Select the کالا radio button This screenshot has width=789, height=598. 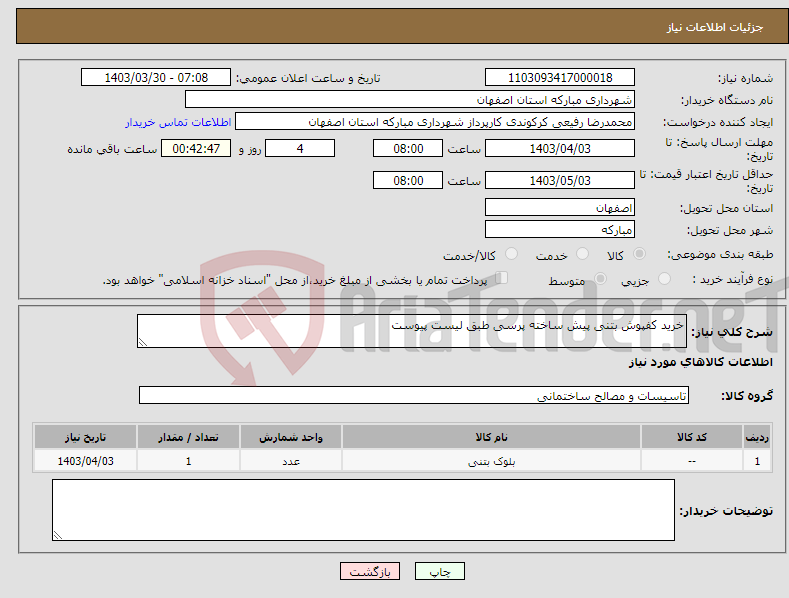point(640,254)
